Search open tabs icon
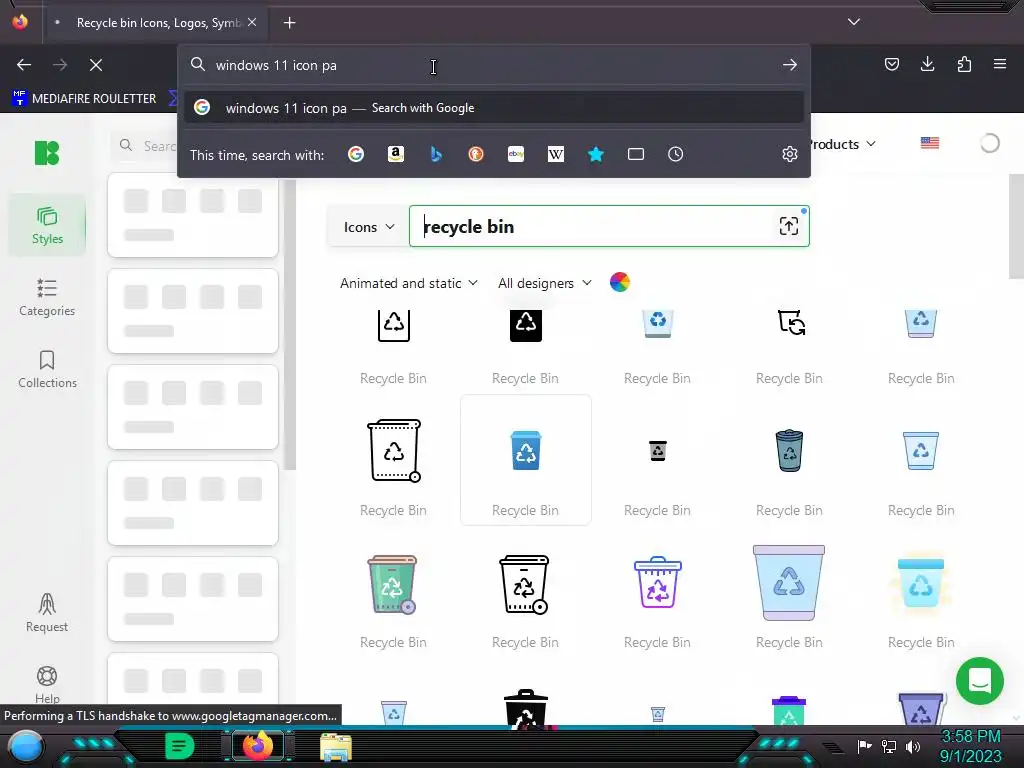The image size is (1024, 768). tap(635, 154)
